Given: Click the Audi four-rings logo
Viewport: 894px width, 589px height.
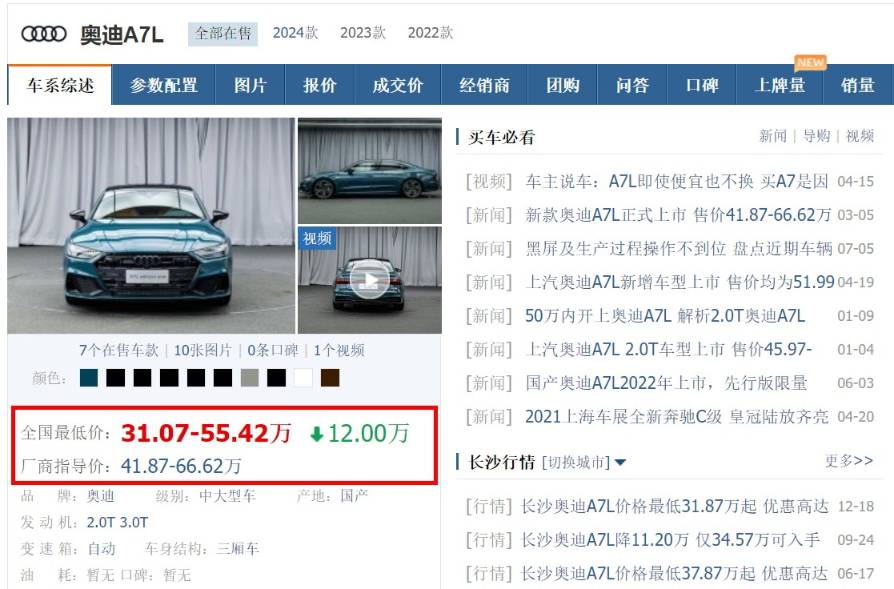Looking at the screenshot, I should [x=44, y=34].
